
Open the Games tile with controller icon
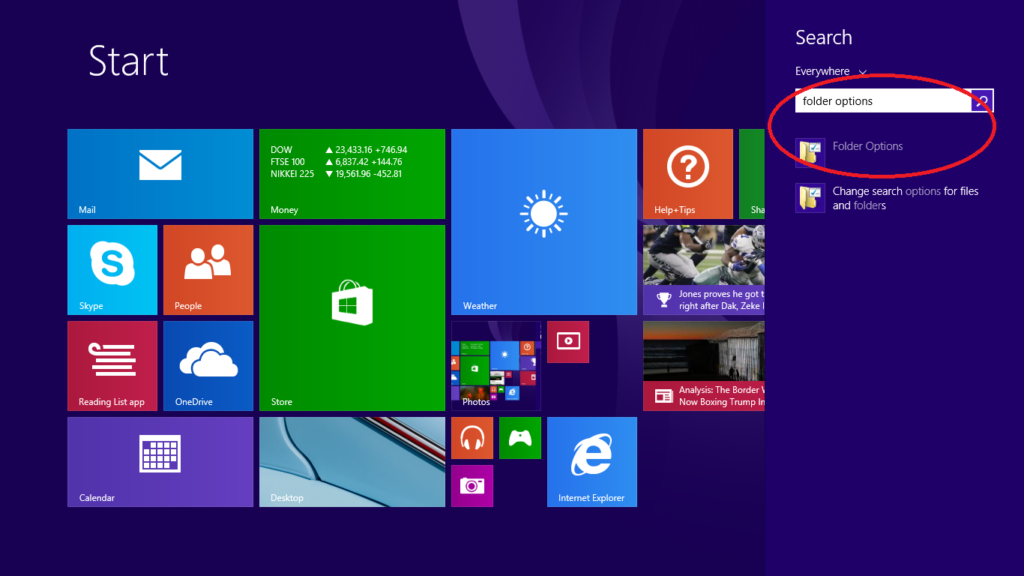point(520,438)
